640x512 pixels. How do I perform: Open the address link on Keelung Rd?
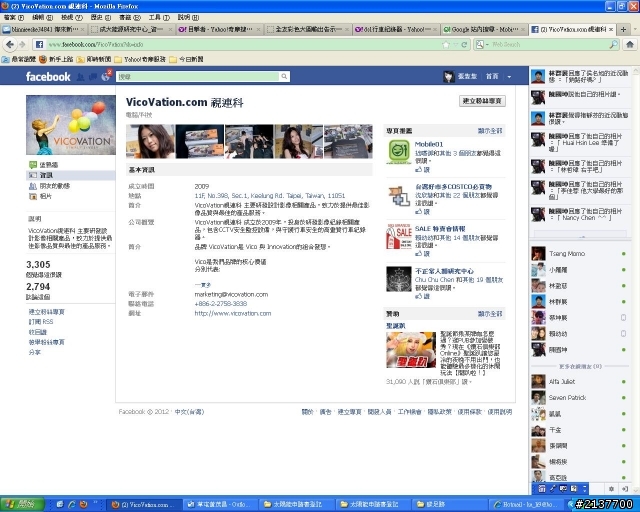[x=269, y=196]
